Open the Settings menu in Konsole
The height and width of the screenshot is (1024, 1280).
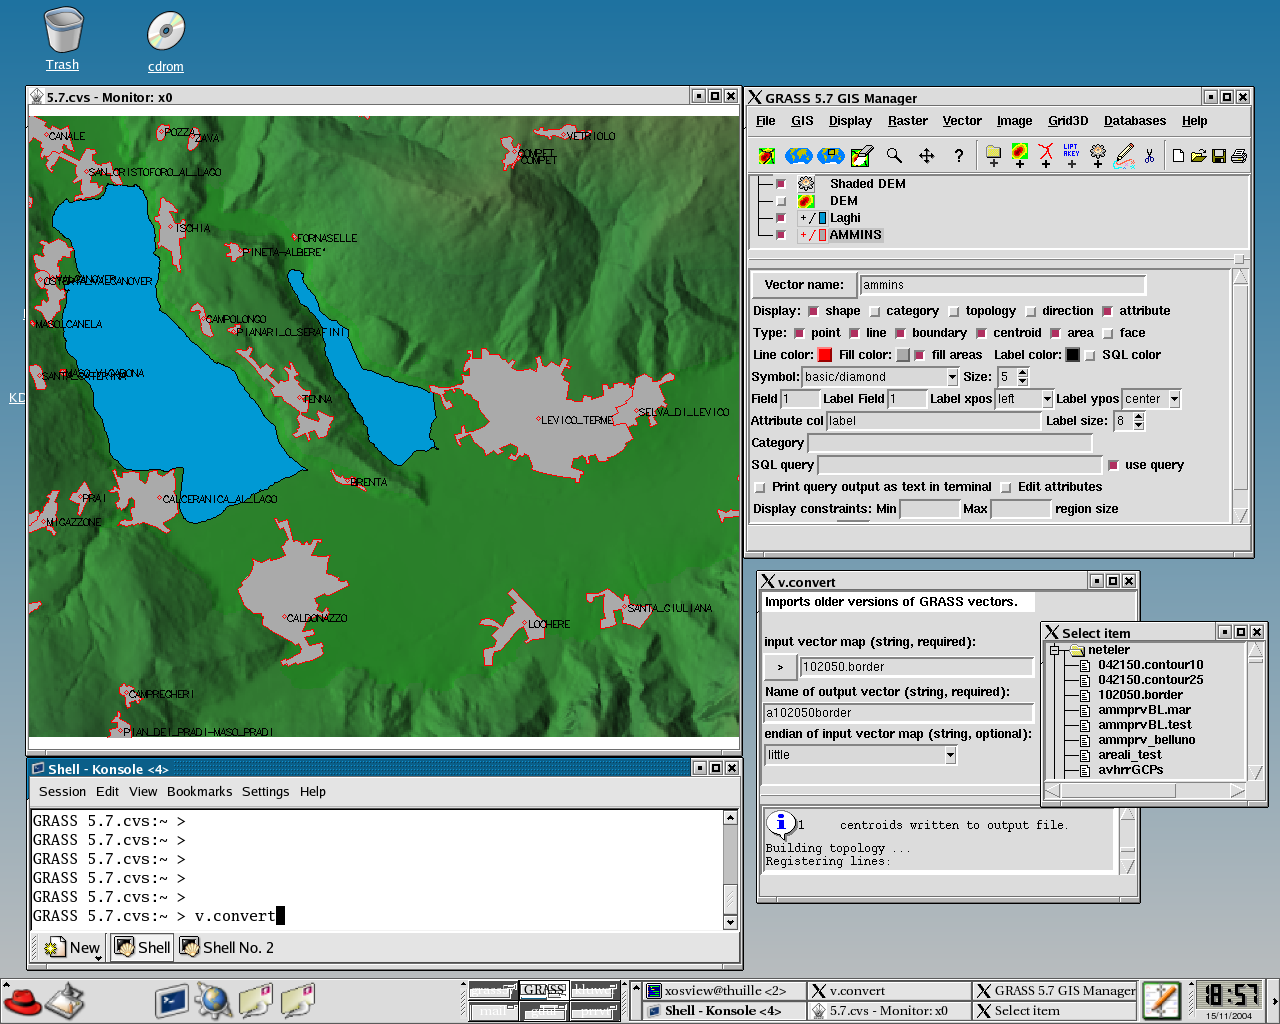[x=265, y=791]
